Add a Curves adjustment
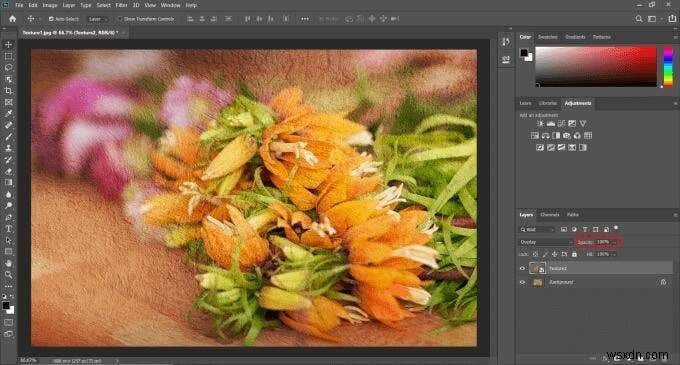680x365 pixels. coord(562,124)
